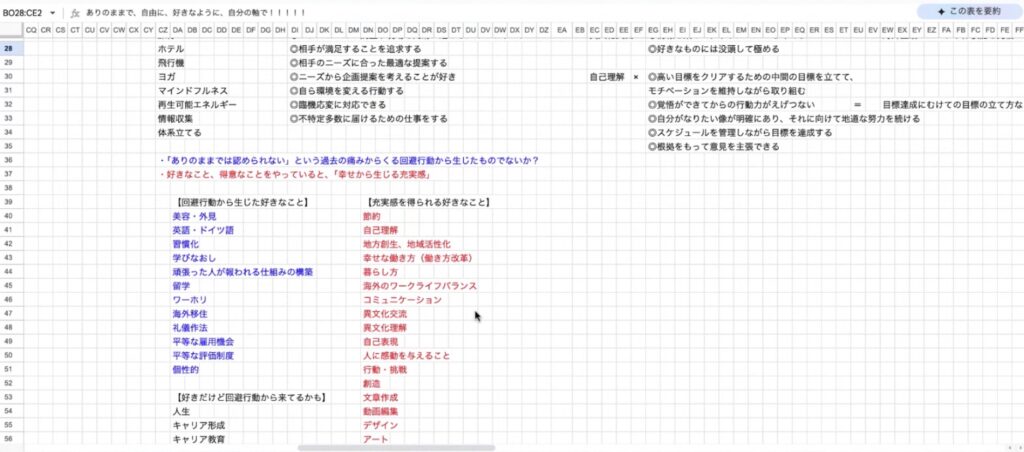Click the cell 自己理解 in row 30
The height and width of the screenshot is (452, 1024).
point(607,77)
